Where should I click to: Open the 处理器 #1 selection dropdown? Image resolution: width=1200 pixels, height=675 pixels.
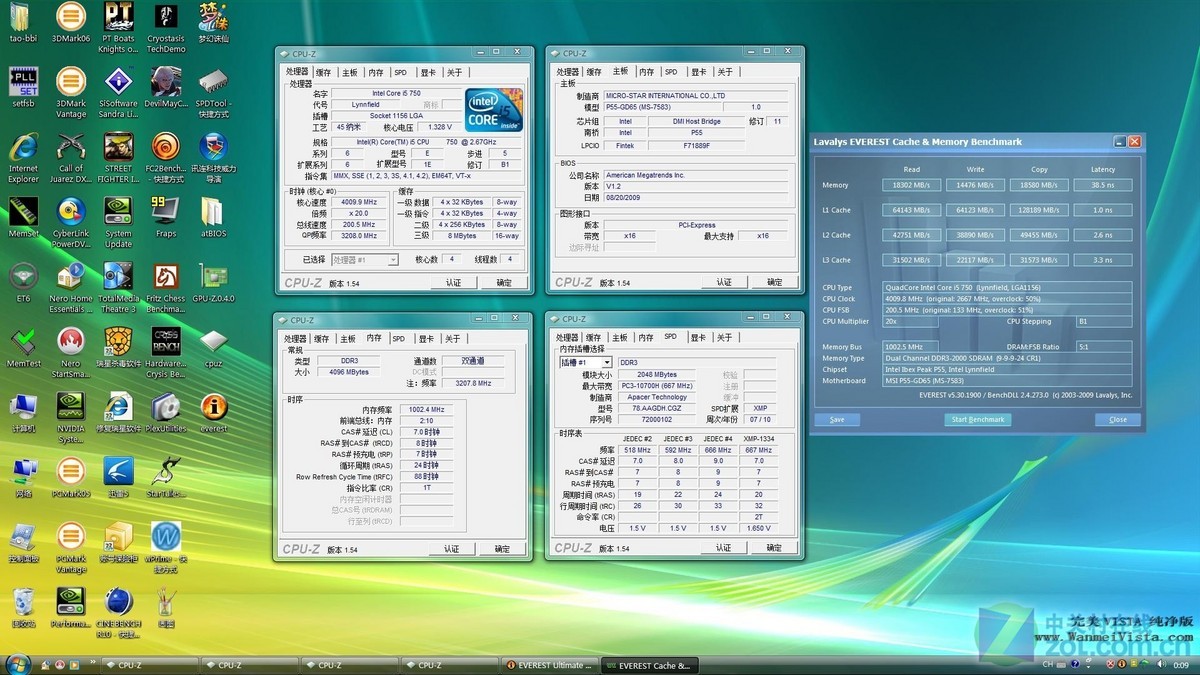click(x=364, y=260)
